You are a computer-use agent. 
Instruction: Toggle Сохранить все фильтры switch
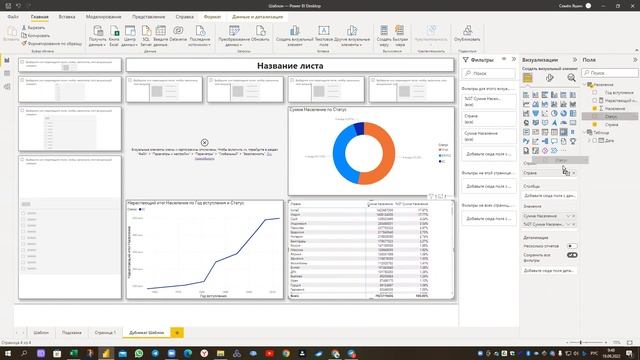572,255
